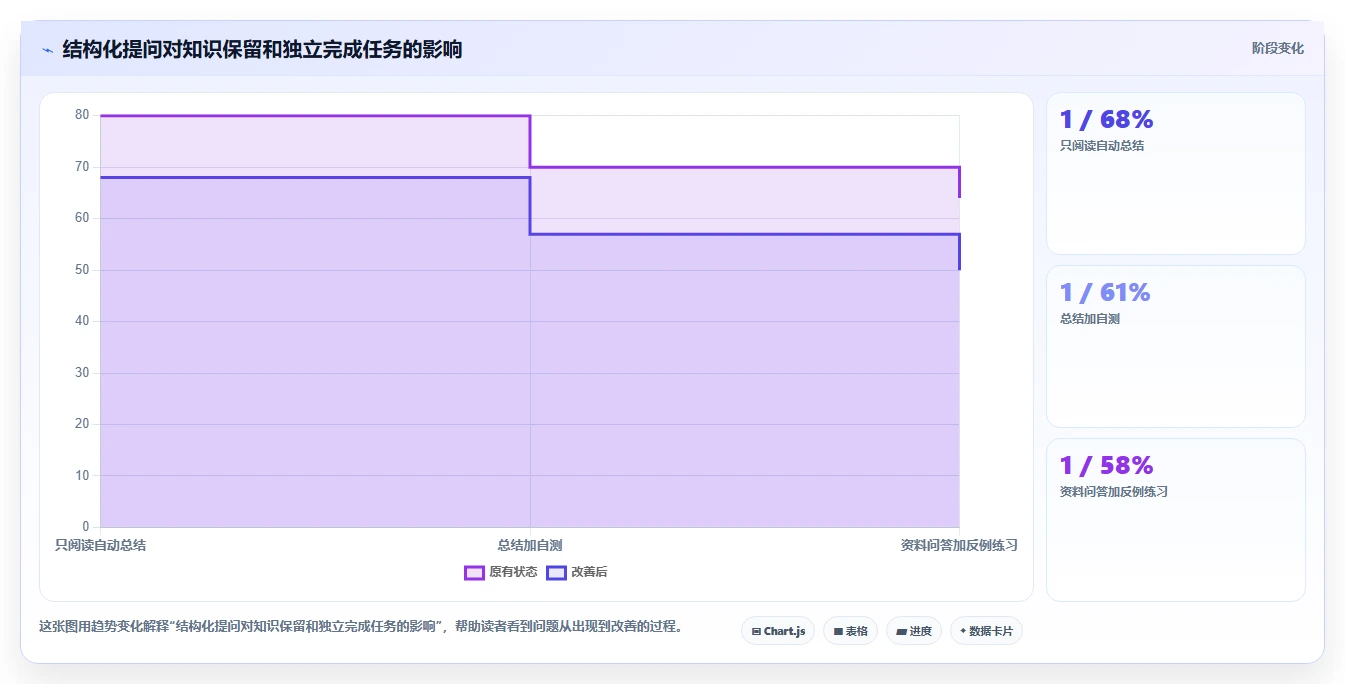Click the purple 原有状态 legend swatch
This screenshot has width=1345, height=684.
click(474, 573)
